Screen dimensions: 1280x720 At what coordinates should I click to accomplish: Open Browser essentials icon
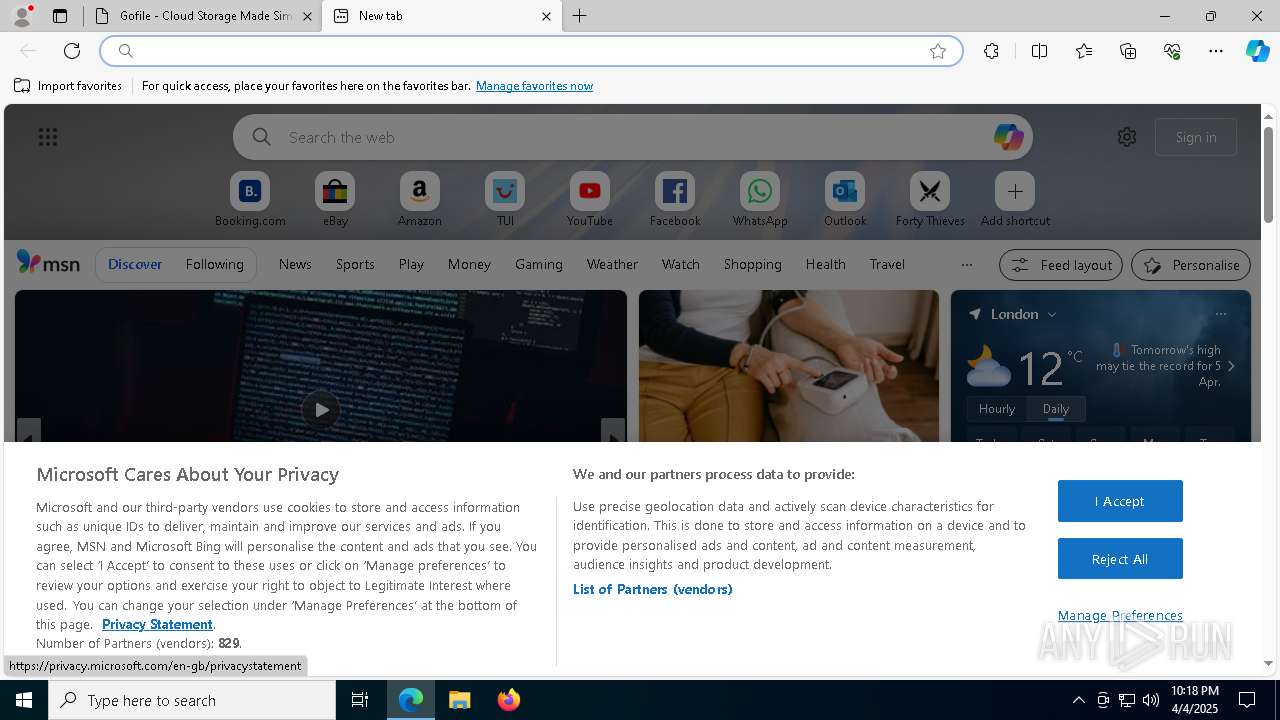point(1172,51)
